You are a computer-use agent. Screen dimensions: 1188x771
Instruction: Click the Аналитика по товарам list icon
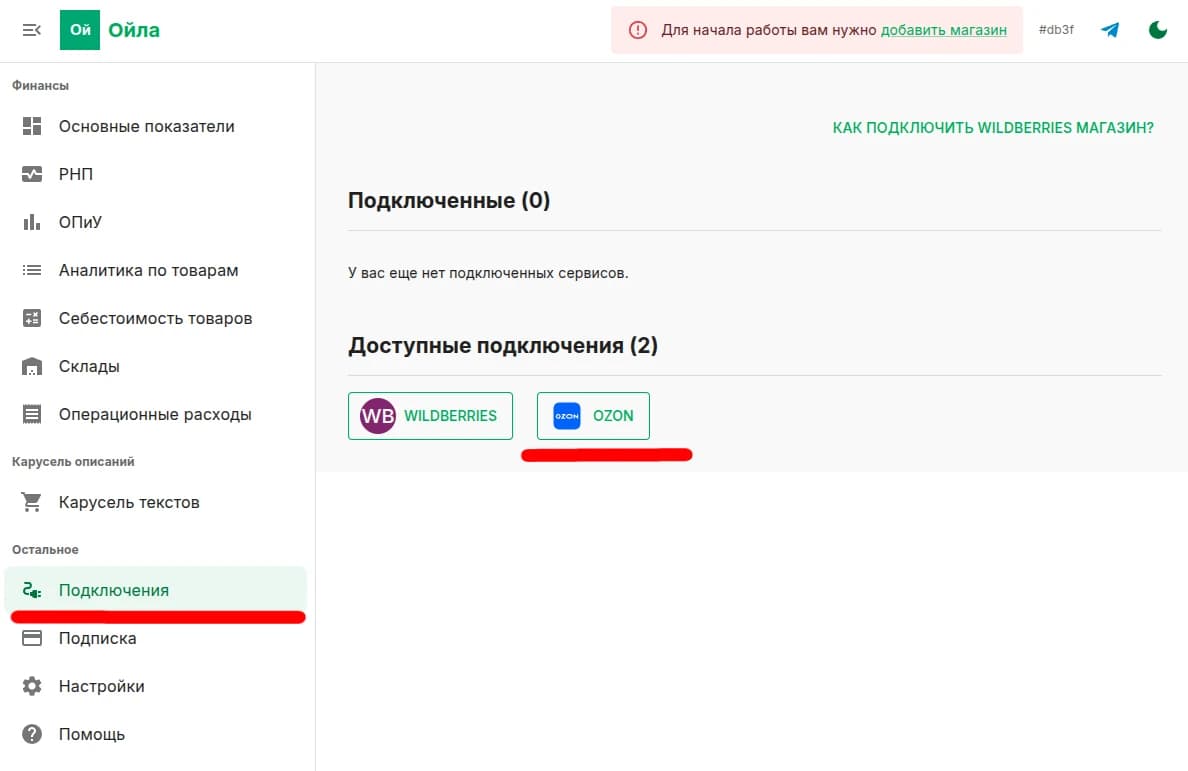31,270
